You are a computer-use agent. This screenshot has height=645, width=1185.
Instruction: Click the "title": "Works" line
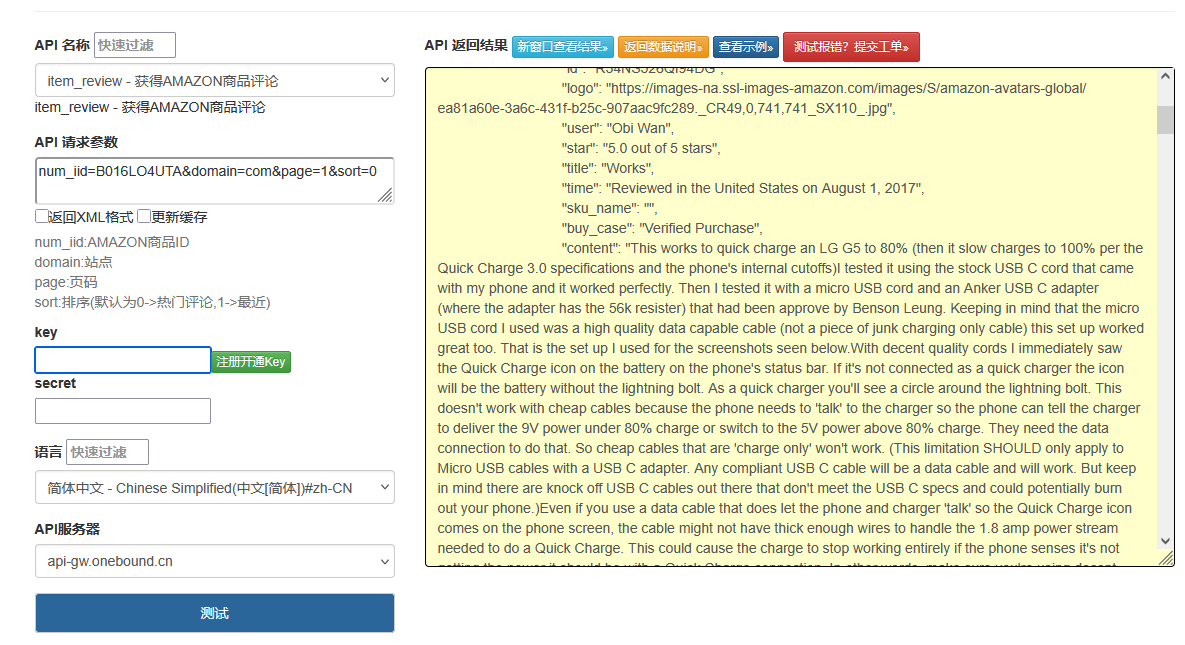click(608, 168)
